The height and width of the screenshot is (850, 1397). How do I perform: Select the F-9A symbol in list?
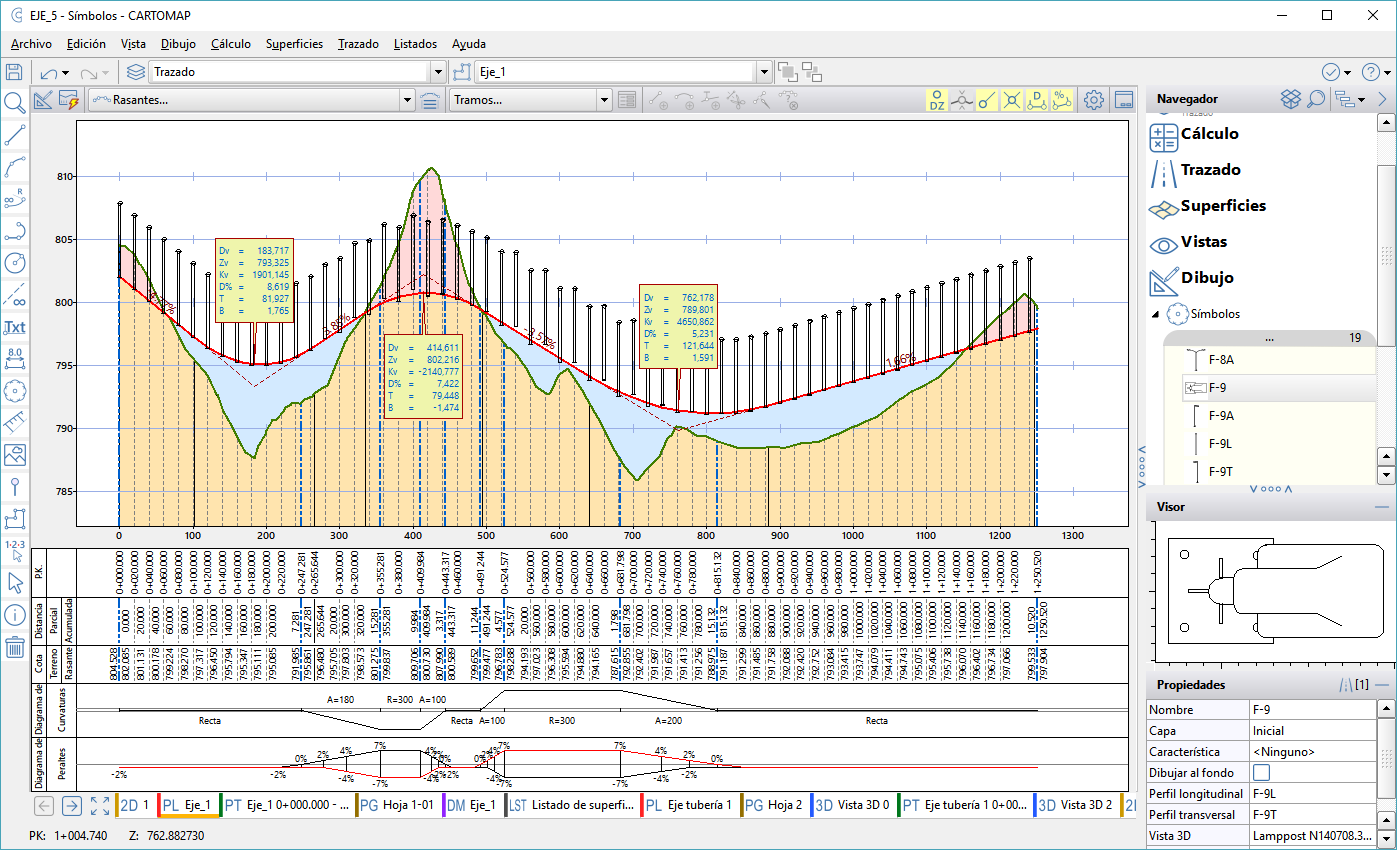(x=1221, y=415)
